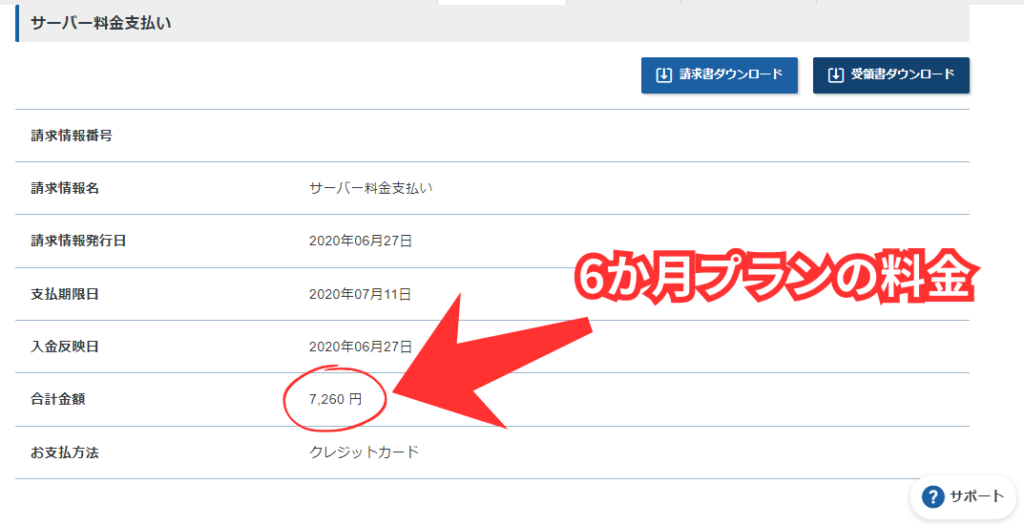Select the クレジットカード payment method value
1024x526 pixels.
[364, 452]
